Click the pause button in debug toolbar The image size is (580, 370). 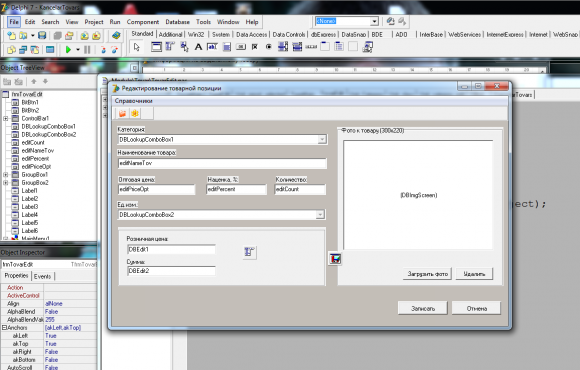pos(87,49)
